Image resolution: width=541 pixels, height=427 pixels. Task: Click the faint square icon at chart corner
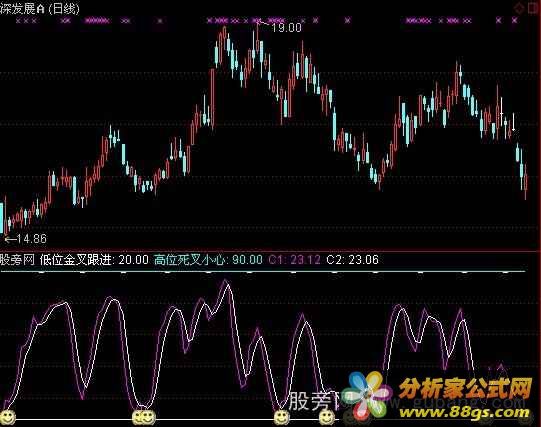pos(533,8)
